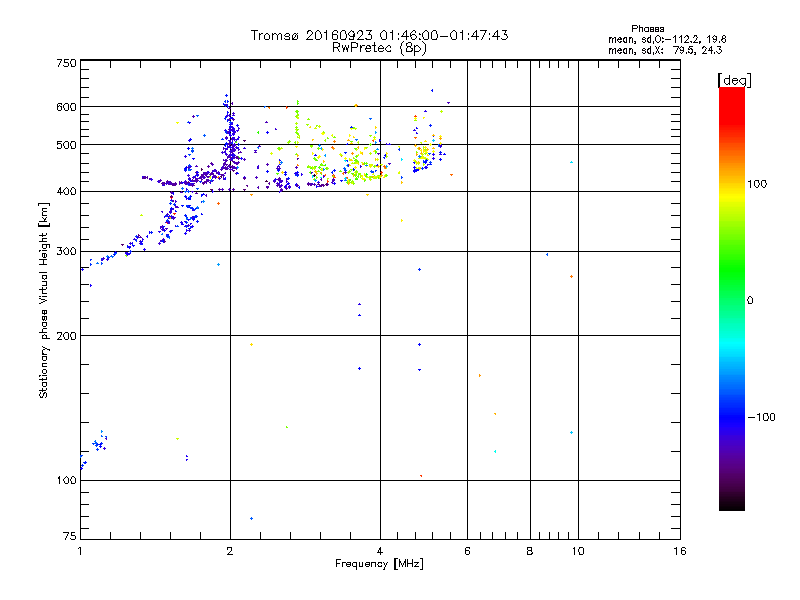Click the x-axis tick label '1'

click(x=80, y=551)
